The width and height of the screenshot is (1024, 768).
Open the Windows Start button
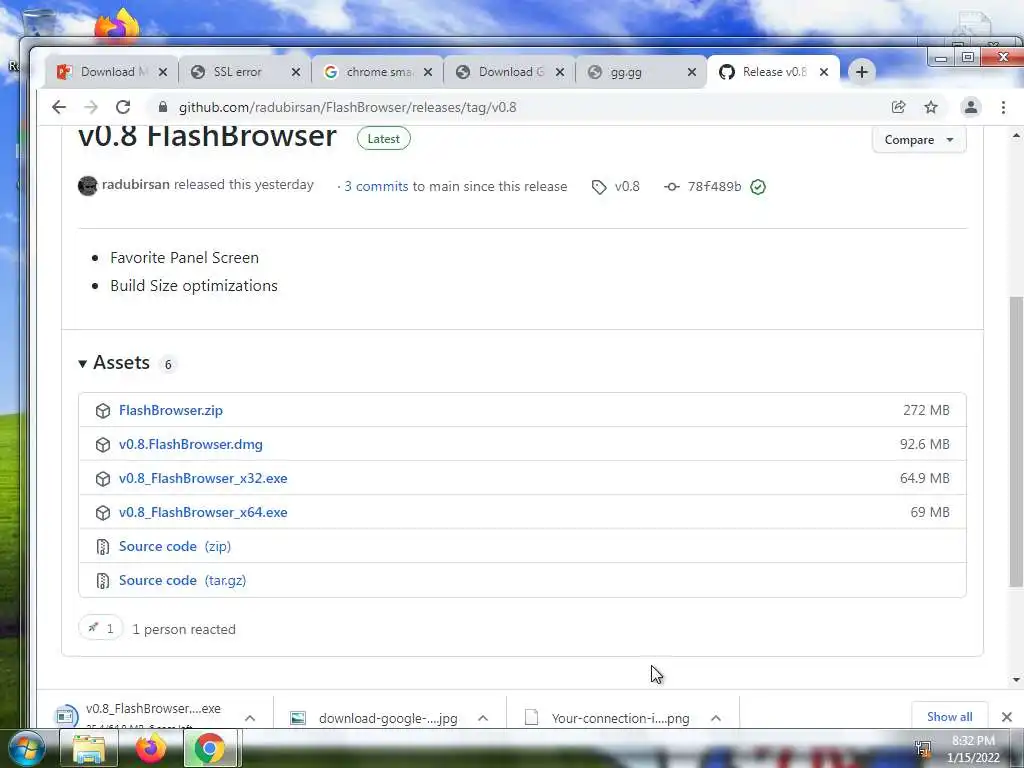pyautogui.click(x=27, y=749)
